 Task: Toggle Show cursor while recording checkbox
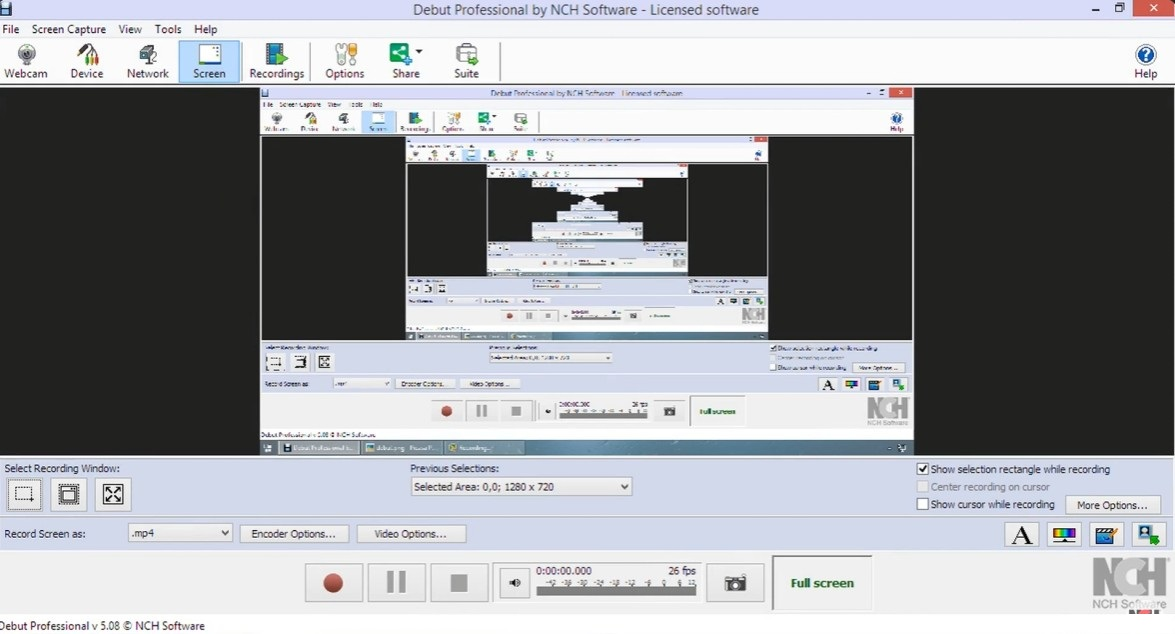click(x=922, y=504)
